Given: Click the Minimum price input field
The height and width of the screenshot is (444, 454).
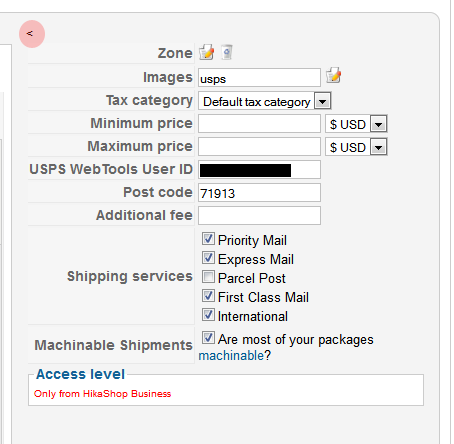Looking at the screenshot, I should click(259, 124).
